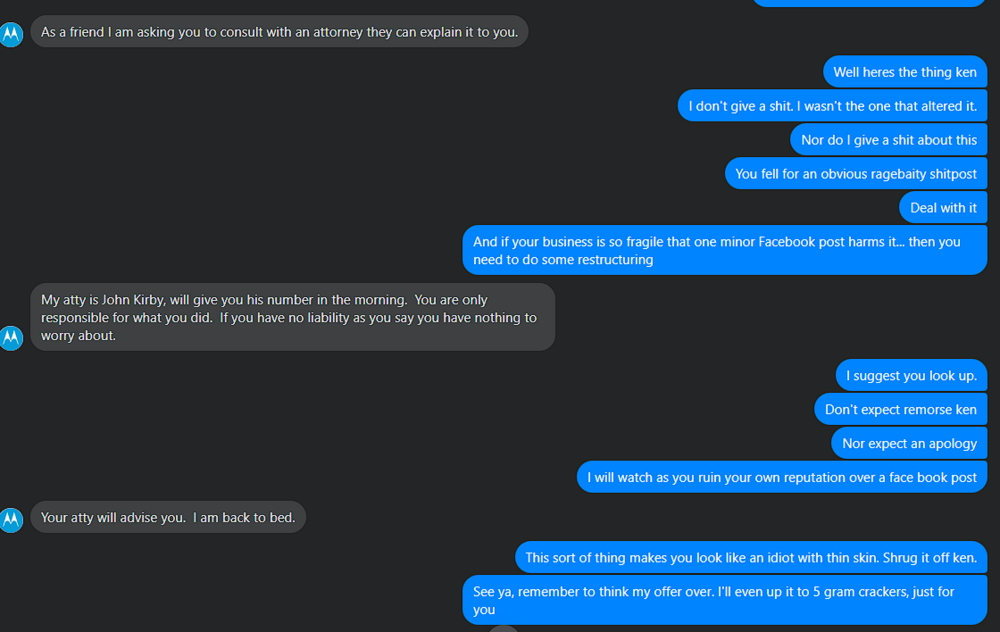Click avatar beside 'I am back to bed'

click(x=11, y=520)
